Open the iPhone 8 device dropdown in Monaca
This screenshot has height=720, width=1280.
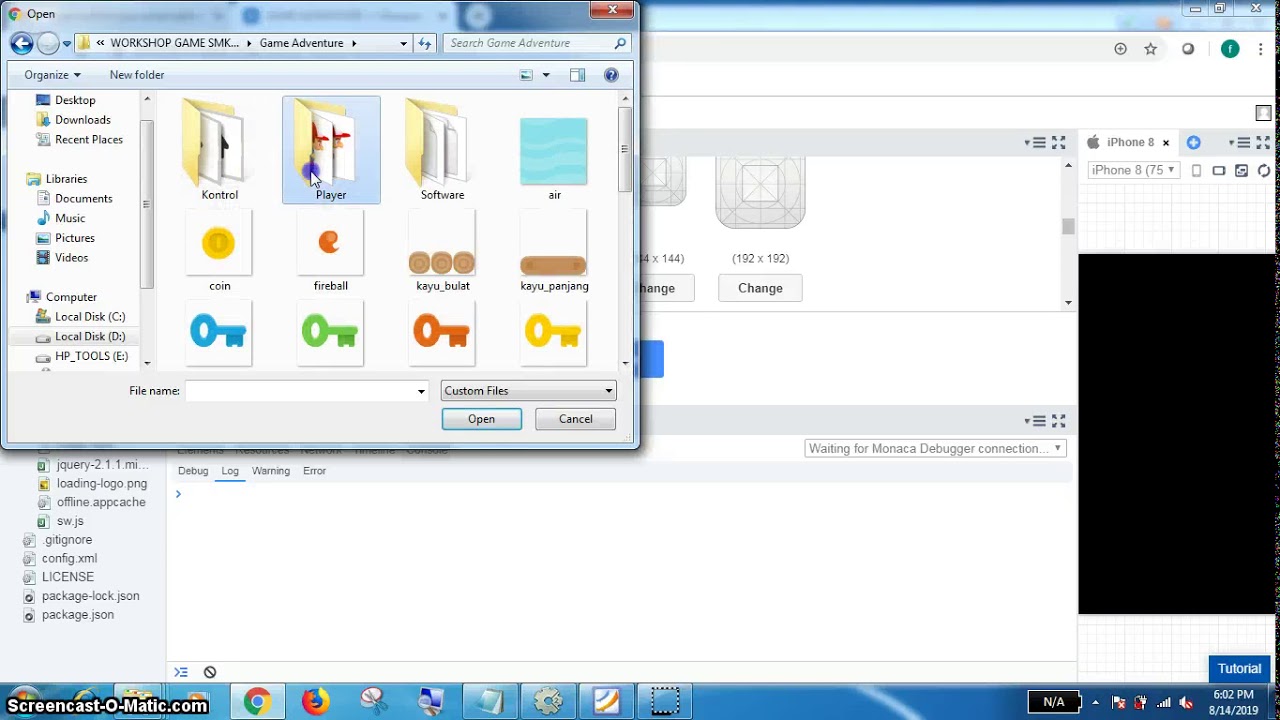click(x=1133, y=170)
